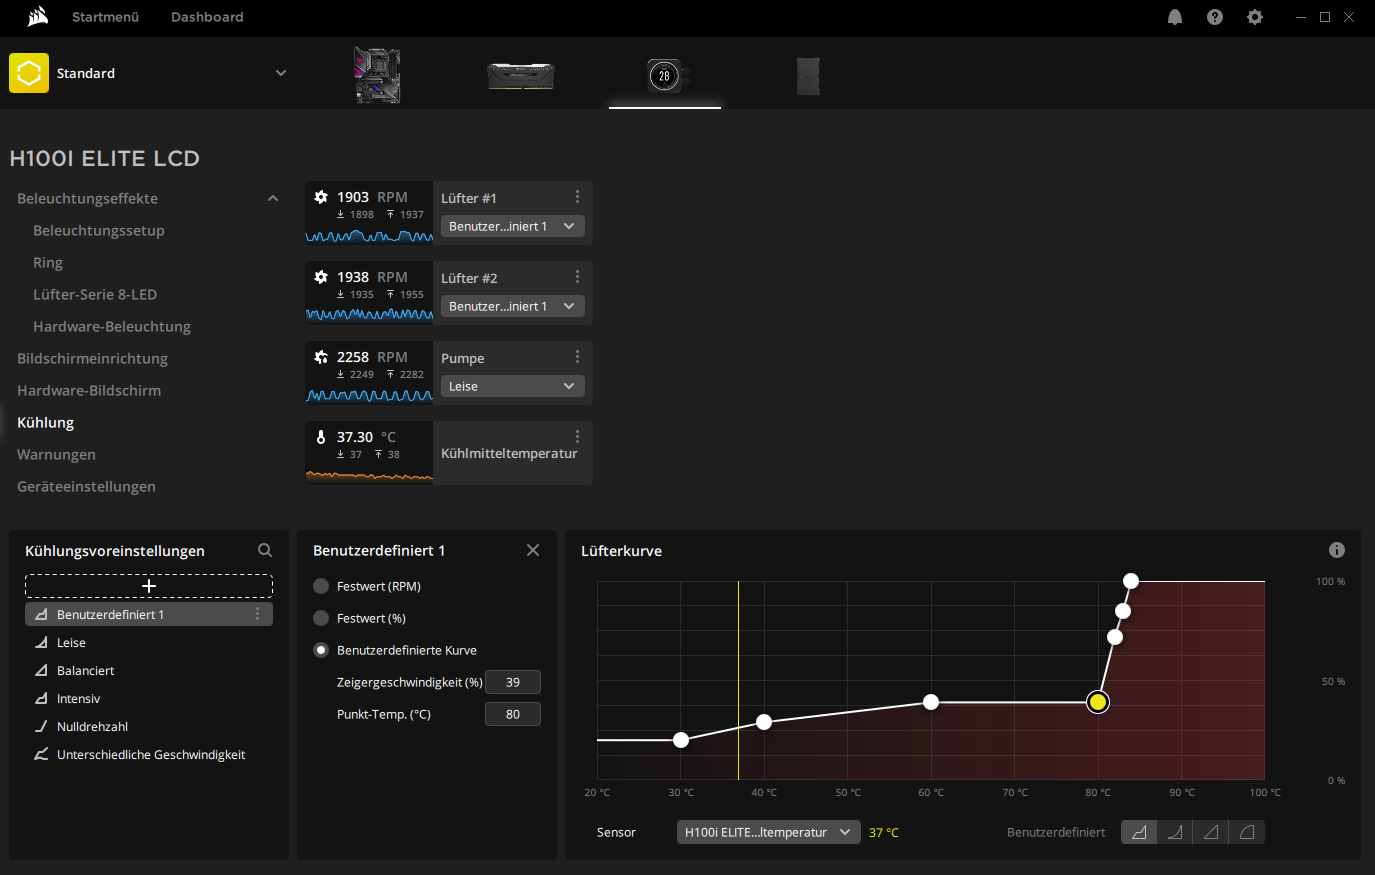Collapse the Beleuchtungseffekte section
This screenshot has height=875, width=1375.
[273, 199]
